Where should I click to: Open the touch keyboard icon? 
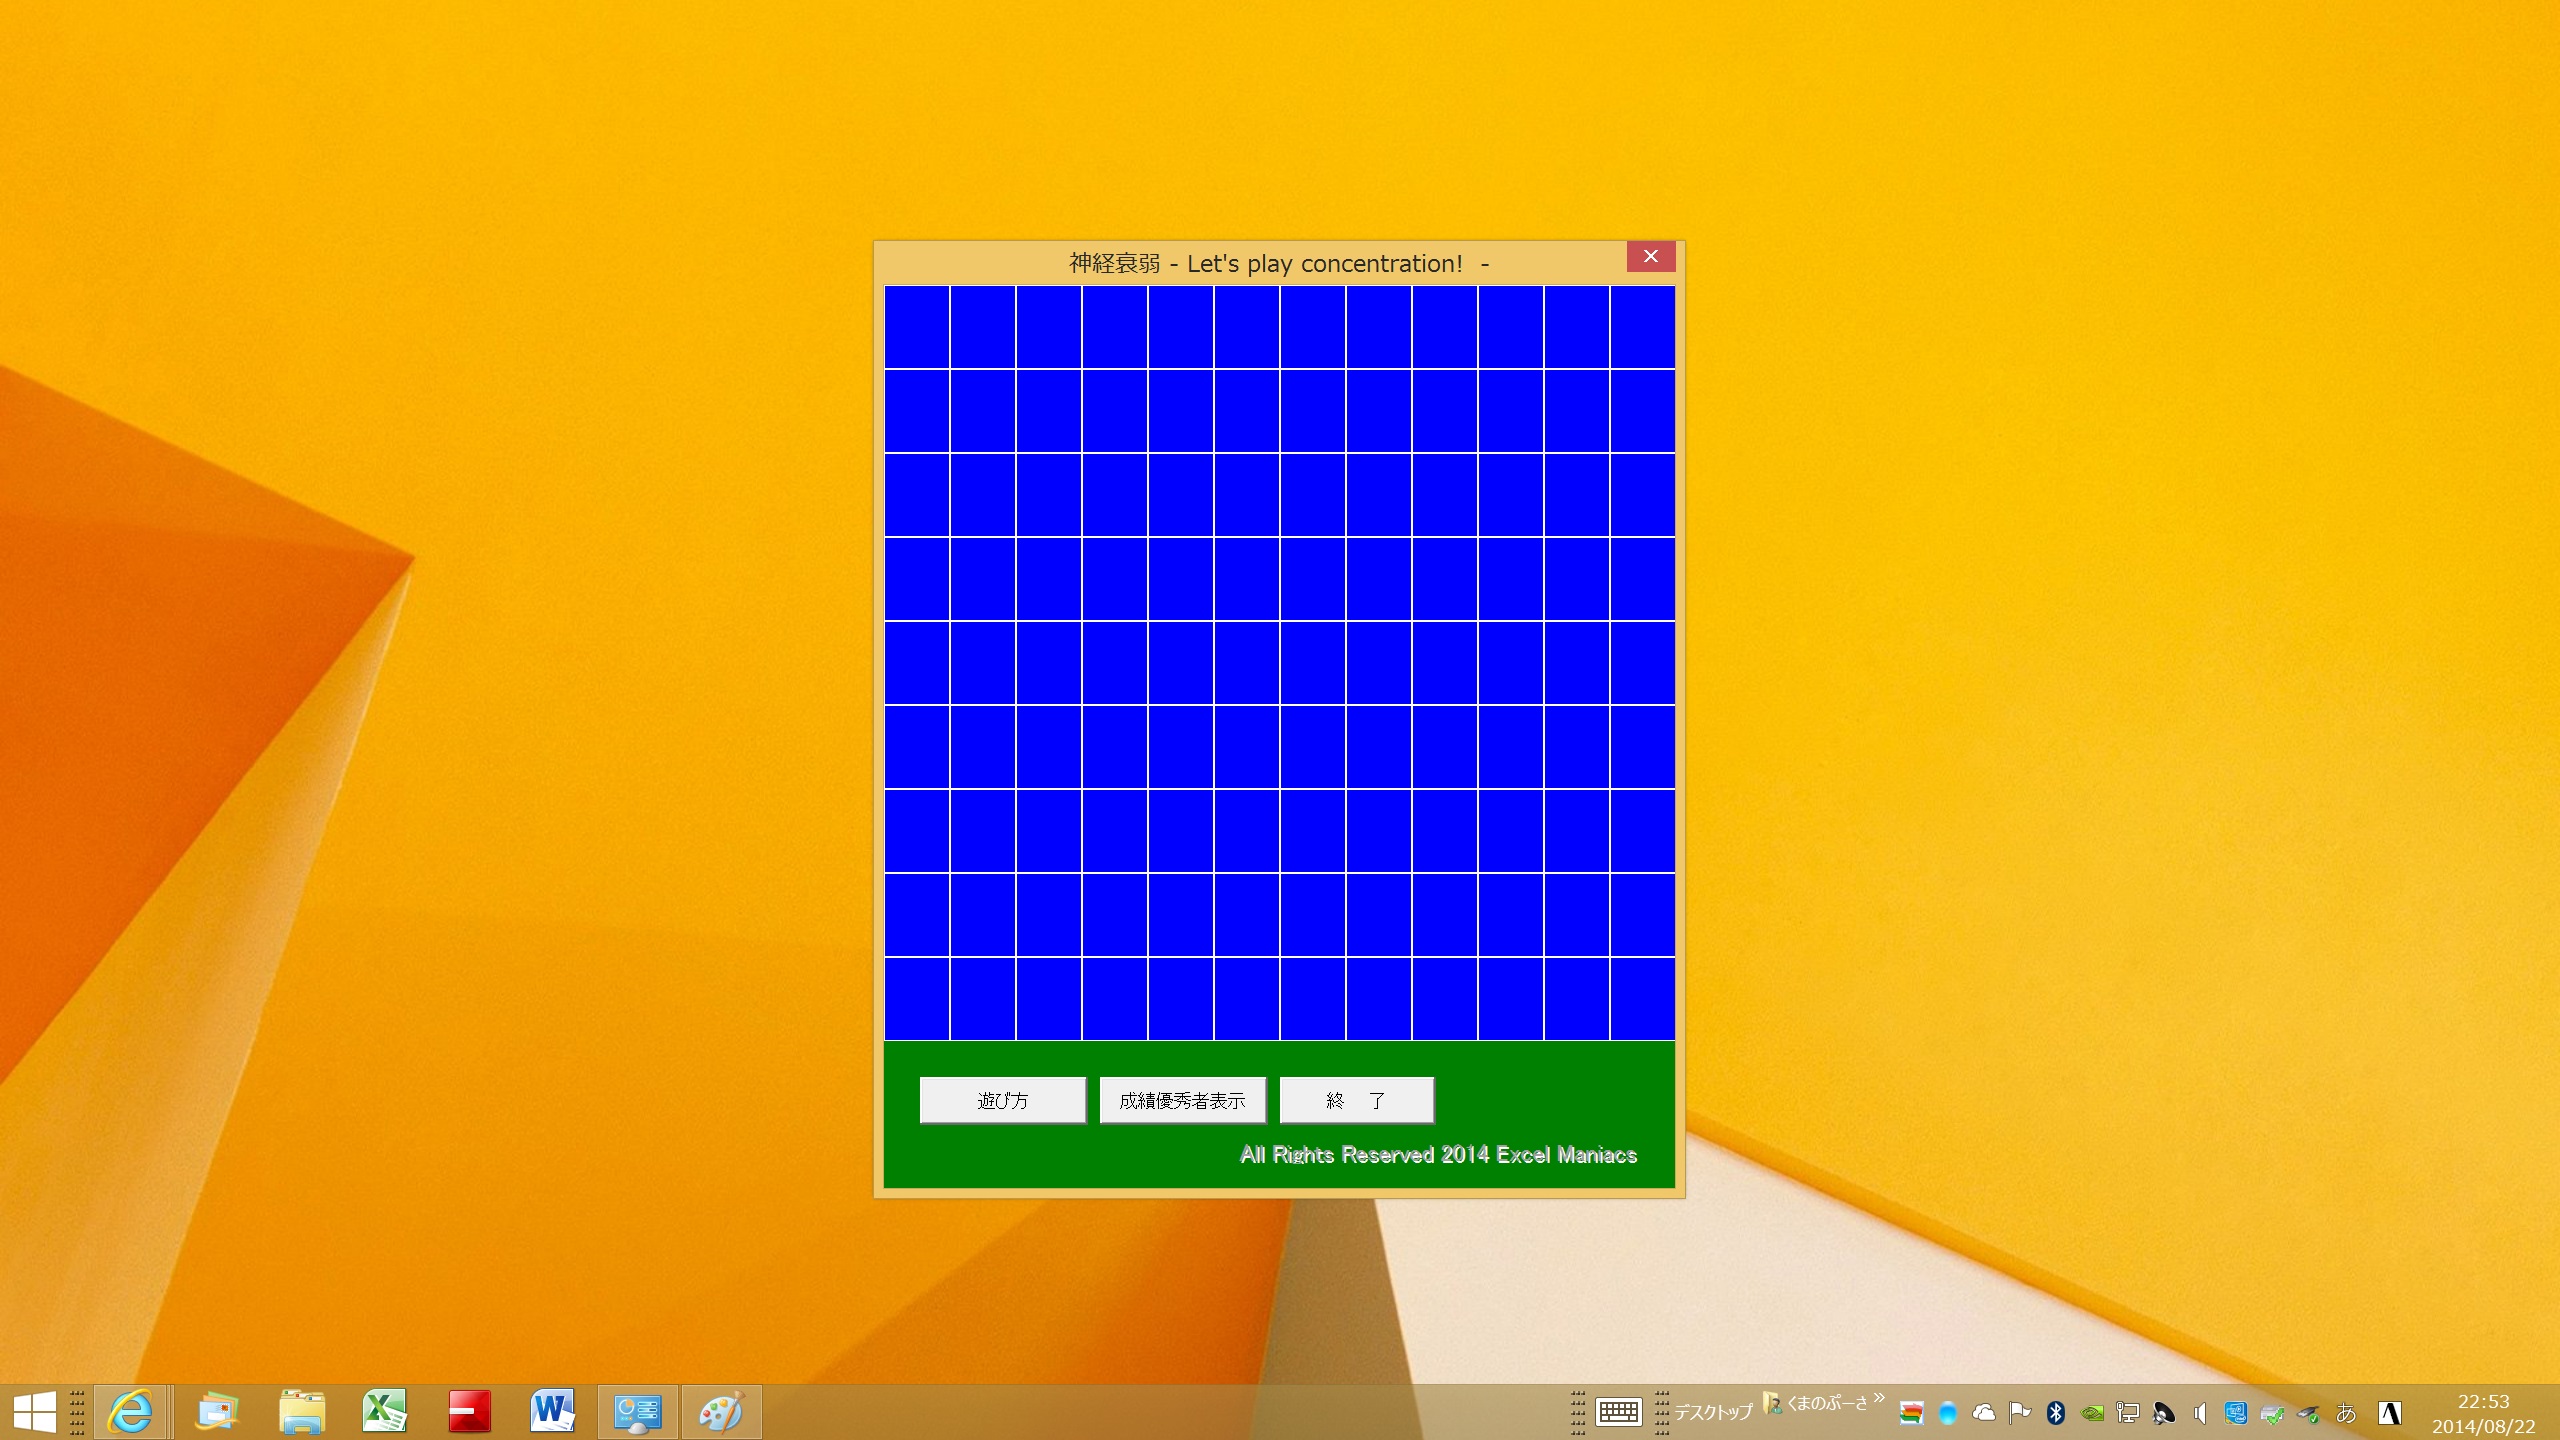pyautogui.click(x=1618, y=1412)
